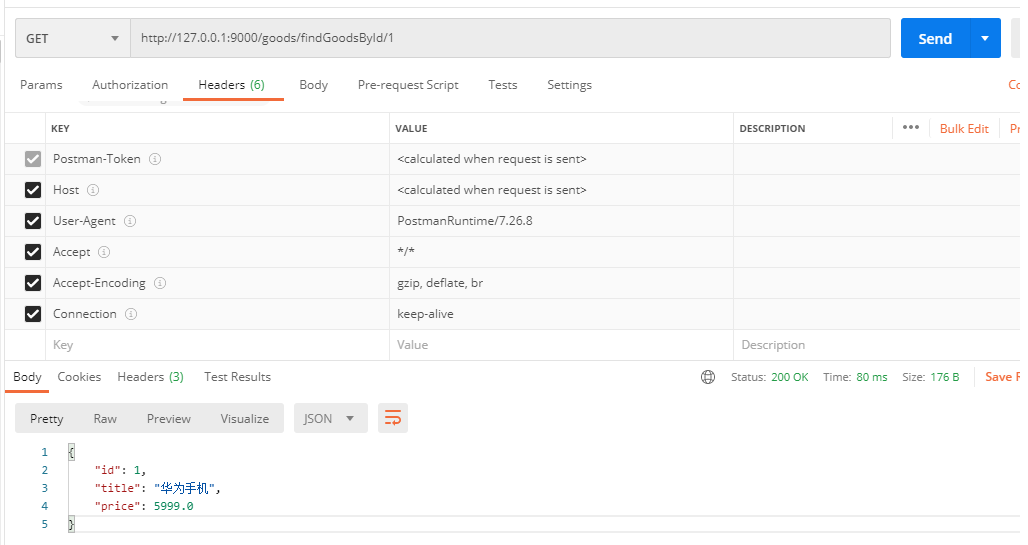Open the Send button dropdown arrow
The image size is (1028, 545).
[x=985, y=38]
